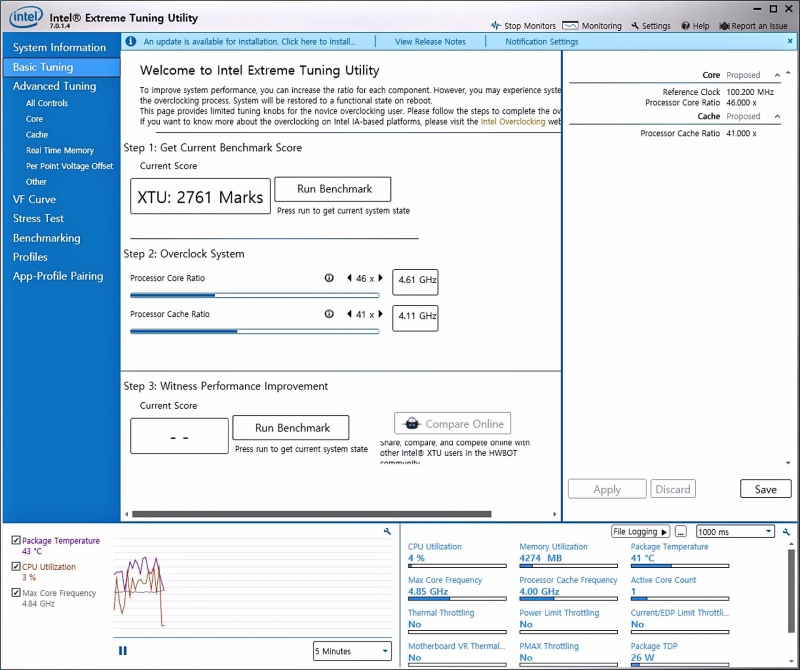The width and height of the screenshot is (800, 670).
Task: Open Help from the top toolbar
Action: click(686, 26)
